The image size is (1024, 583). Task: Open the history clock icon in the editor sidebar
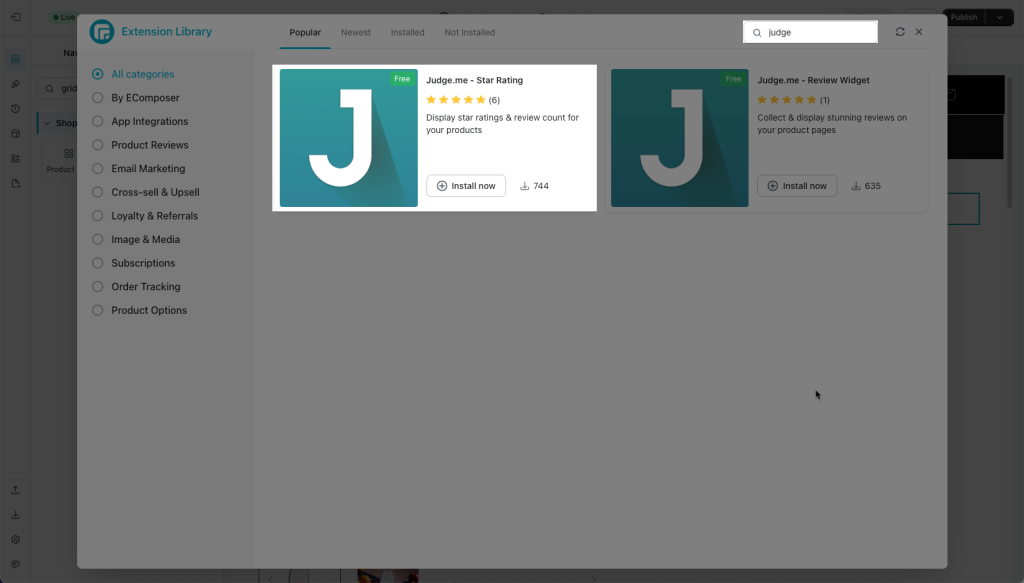(x=16, y=109)
